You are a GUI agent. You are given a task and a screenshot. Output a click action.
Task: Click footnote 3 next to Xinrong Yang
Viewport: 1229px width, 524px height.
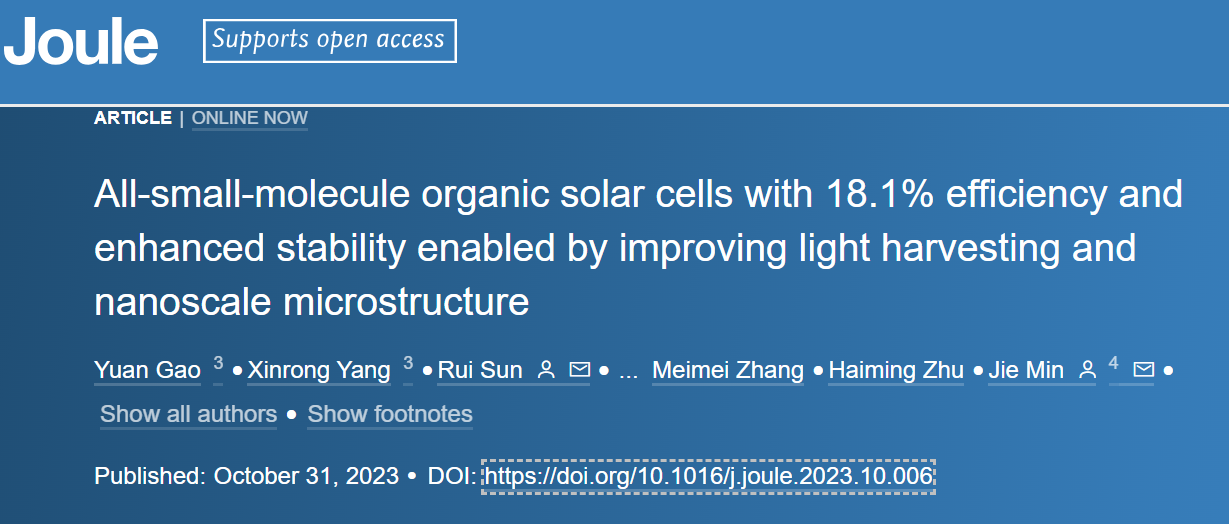click(408, 364)
